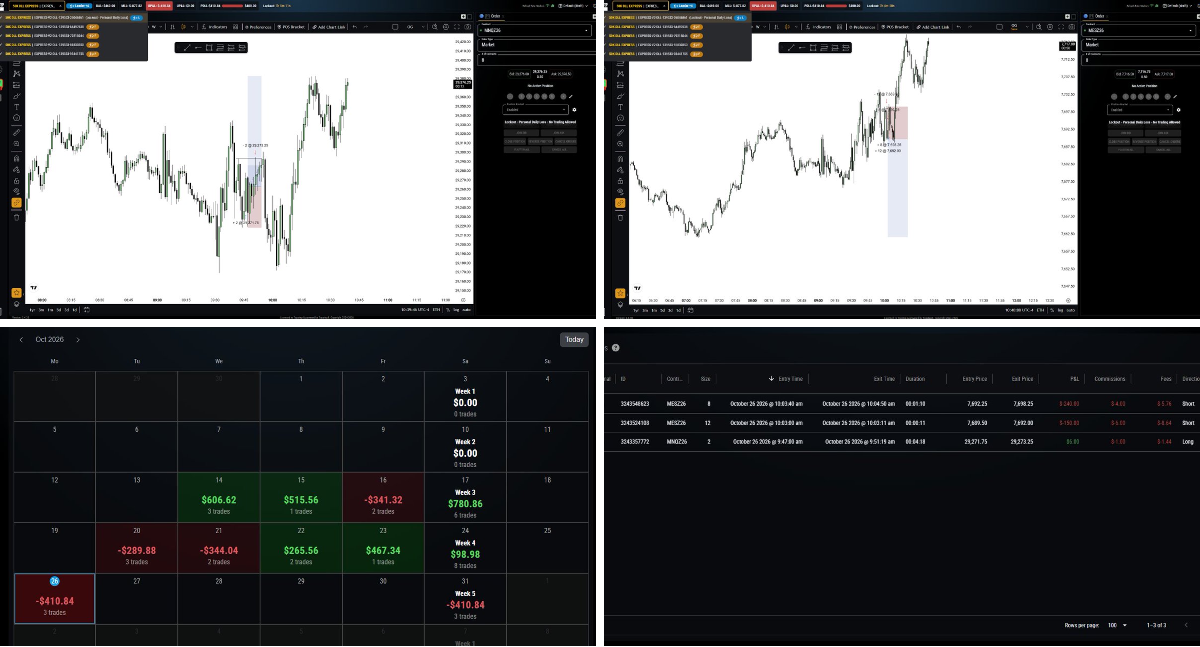Screen dimensions: 1200x647
Task: Open the account selector dropdown above MNQZ26 chart
Action: [38, 6]
